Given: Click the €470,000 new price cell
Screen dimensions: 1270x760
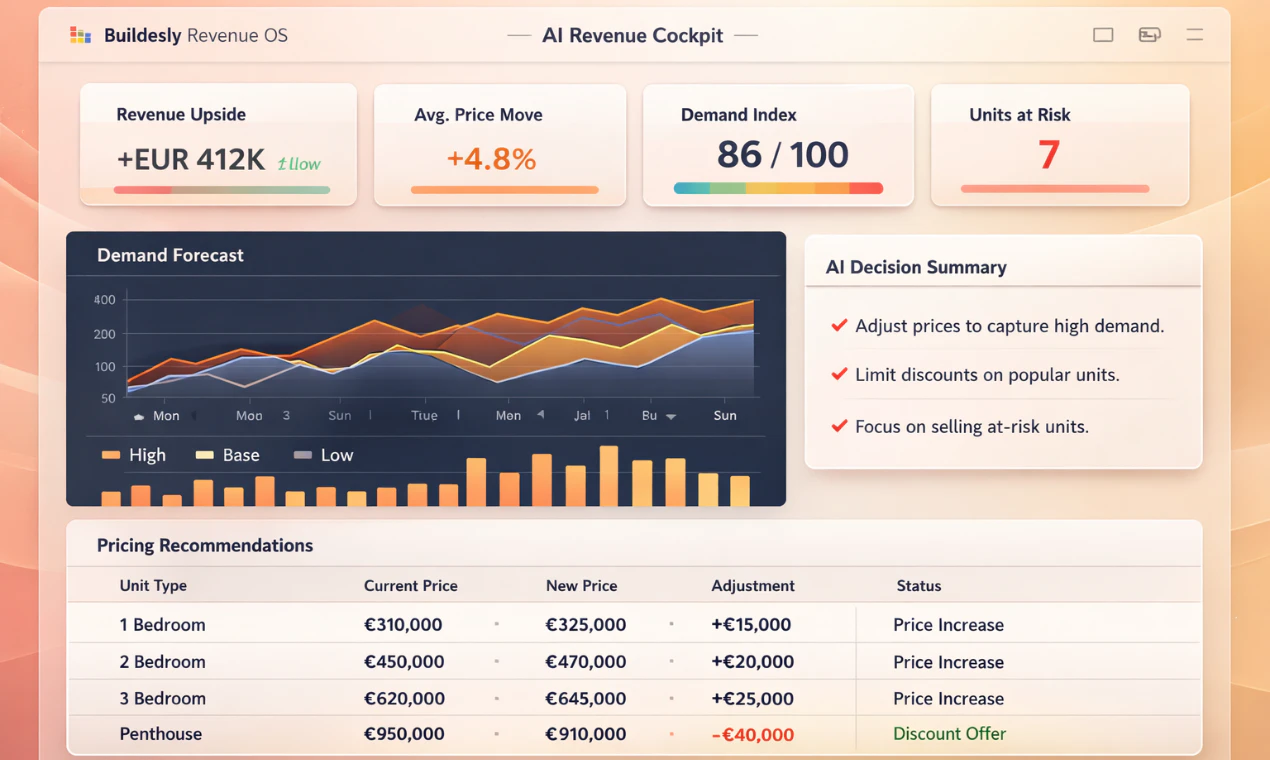Looking at the screenshot, I should [586, 662].
